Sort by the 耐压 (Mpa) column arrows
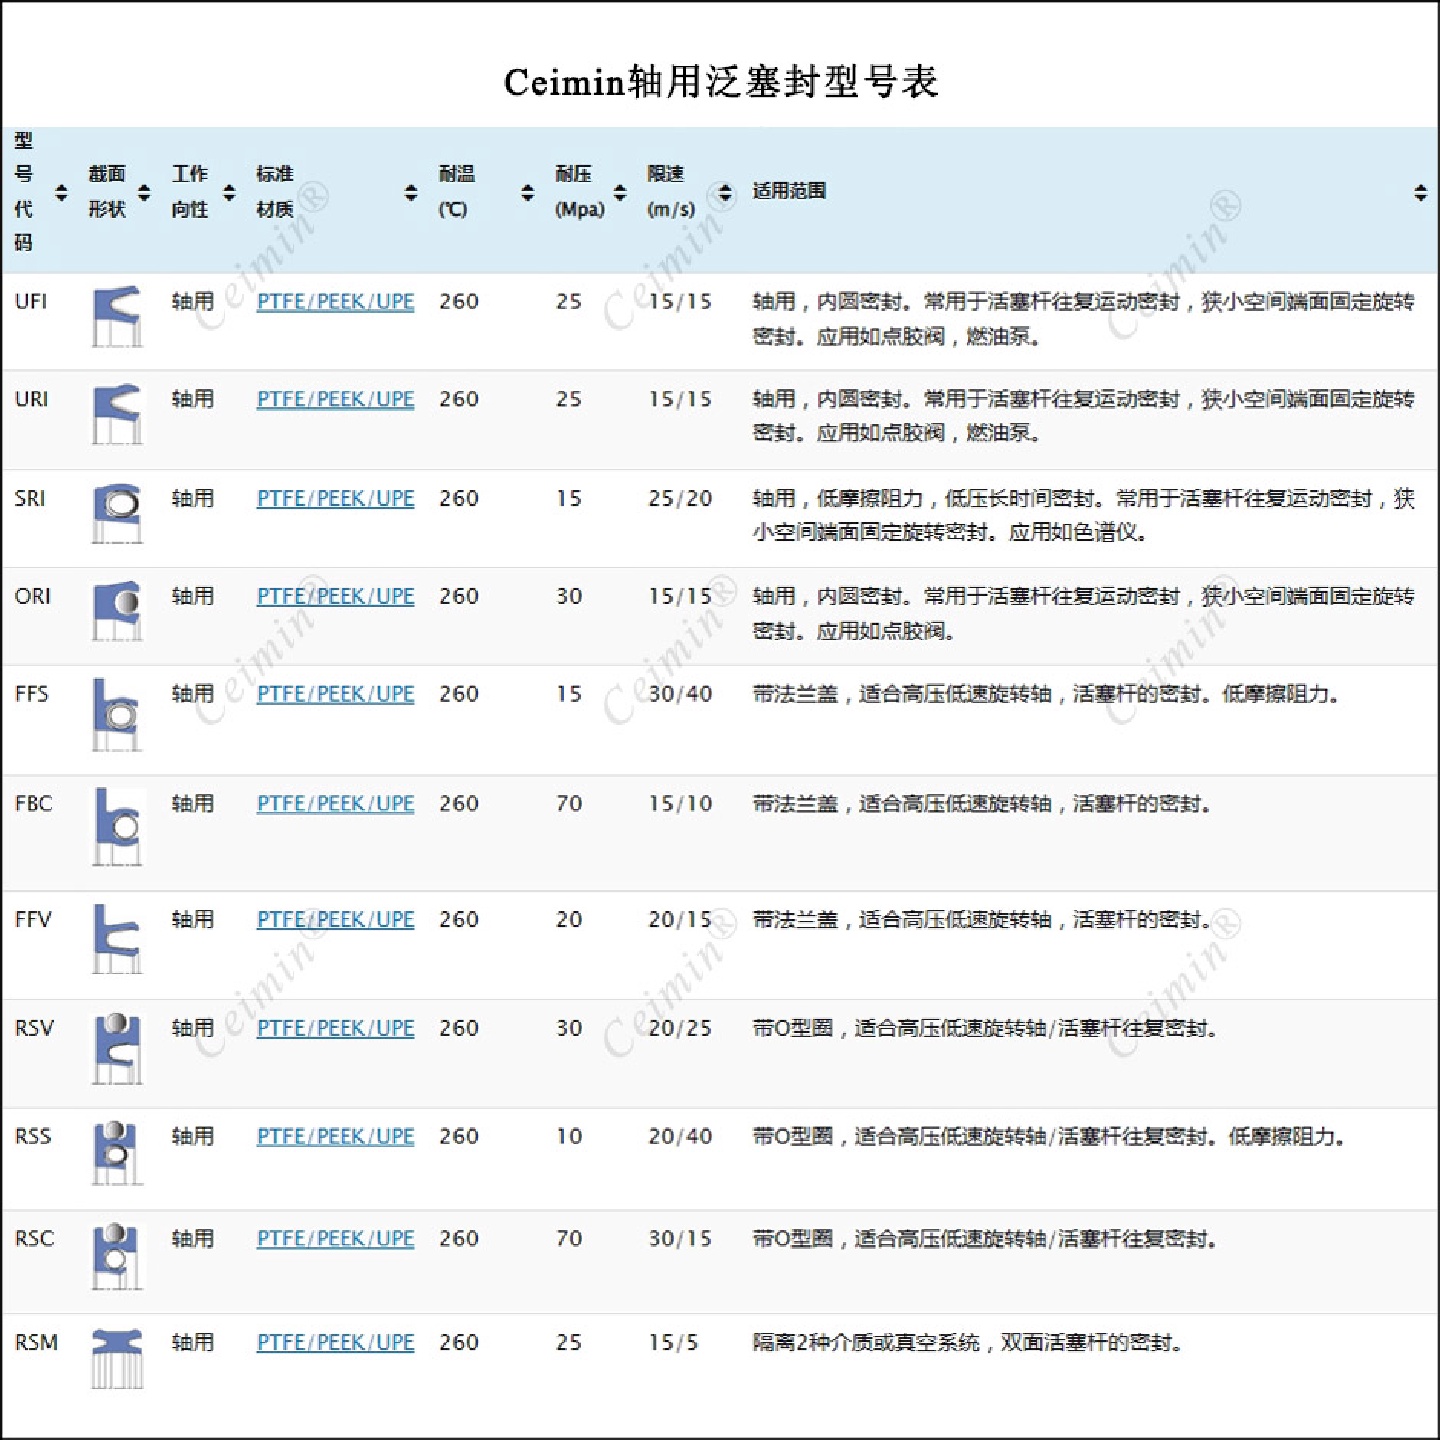Viewport: 1440px width, 1440px height. click(x=620, y=192)
